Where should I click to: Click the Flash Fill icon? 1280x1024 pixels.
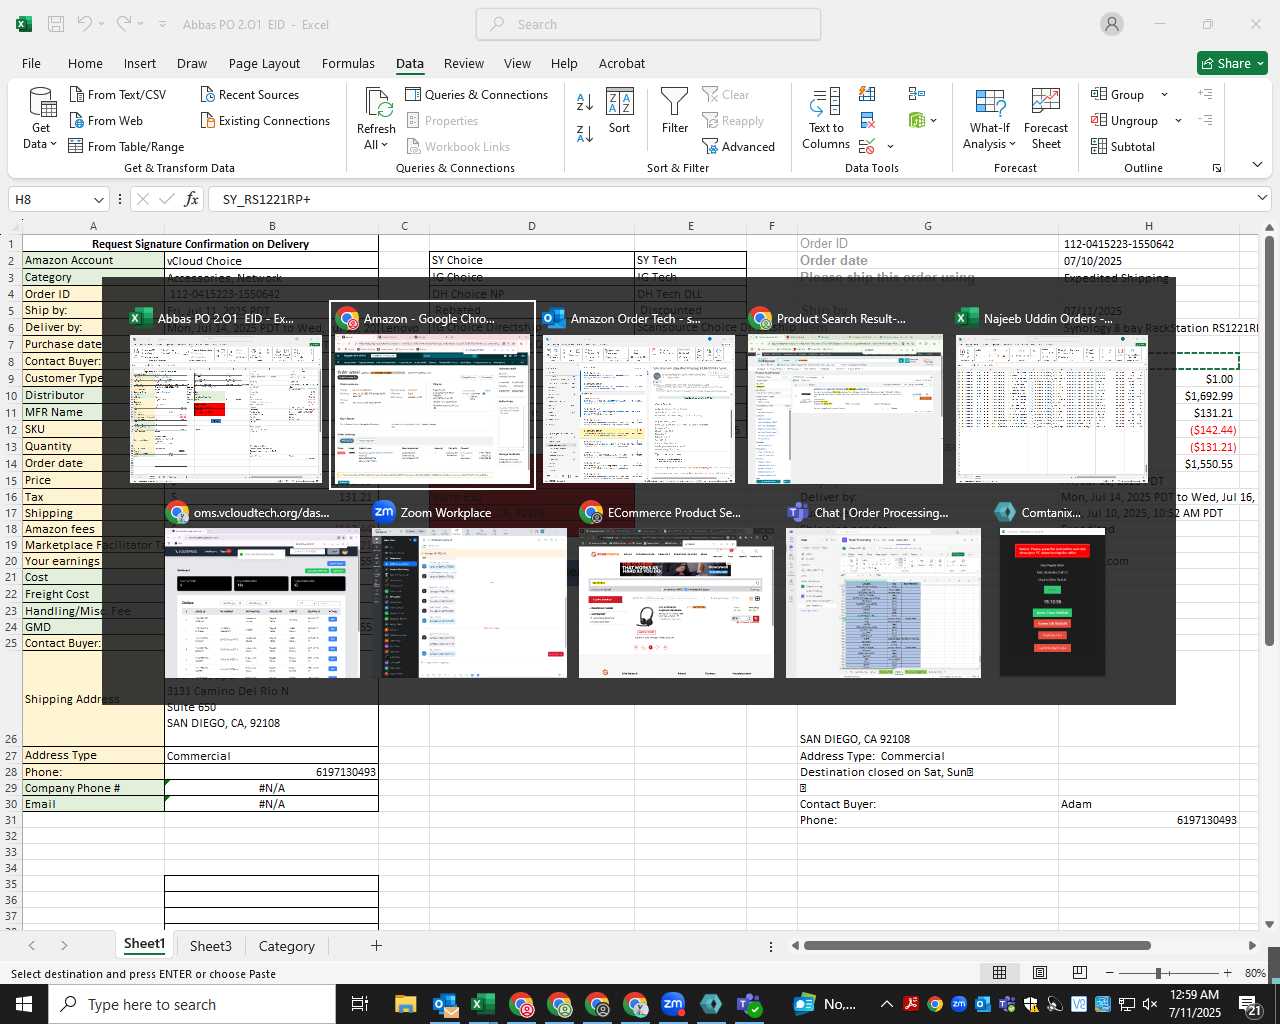[867, 94]
